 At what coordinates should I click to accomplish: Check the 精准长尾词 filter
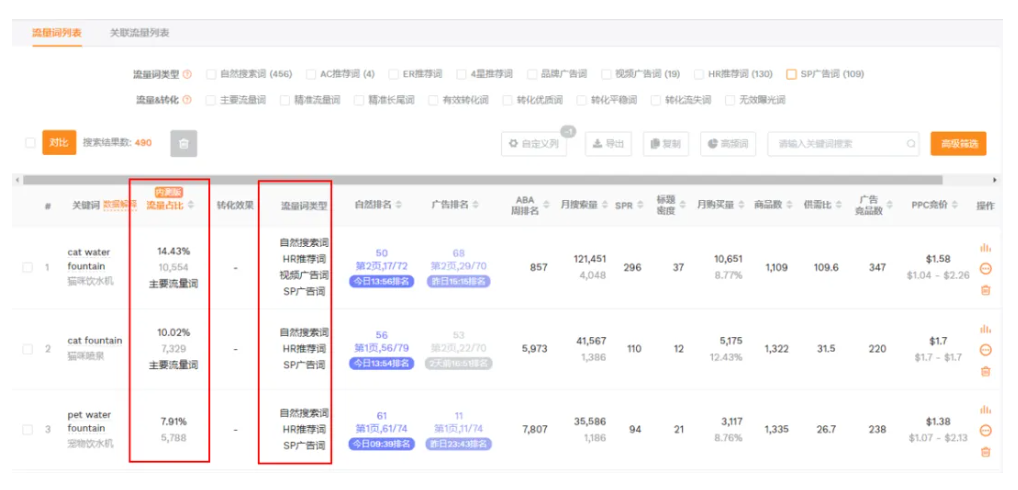coord(359,100)
